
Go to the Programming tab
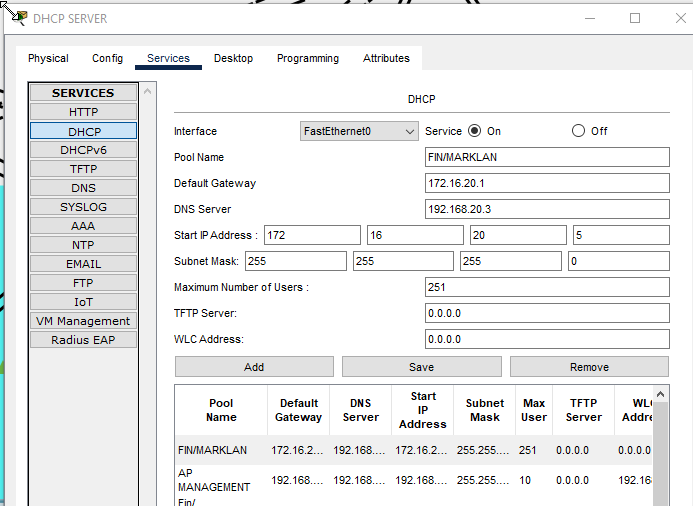point(307,58)
